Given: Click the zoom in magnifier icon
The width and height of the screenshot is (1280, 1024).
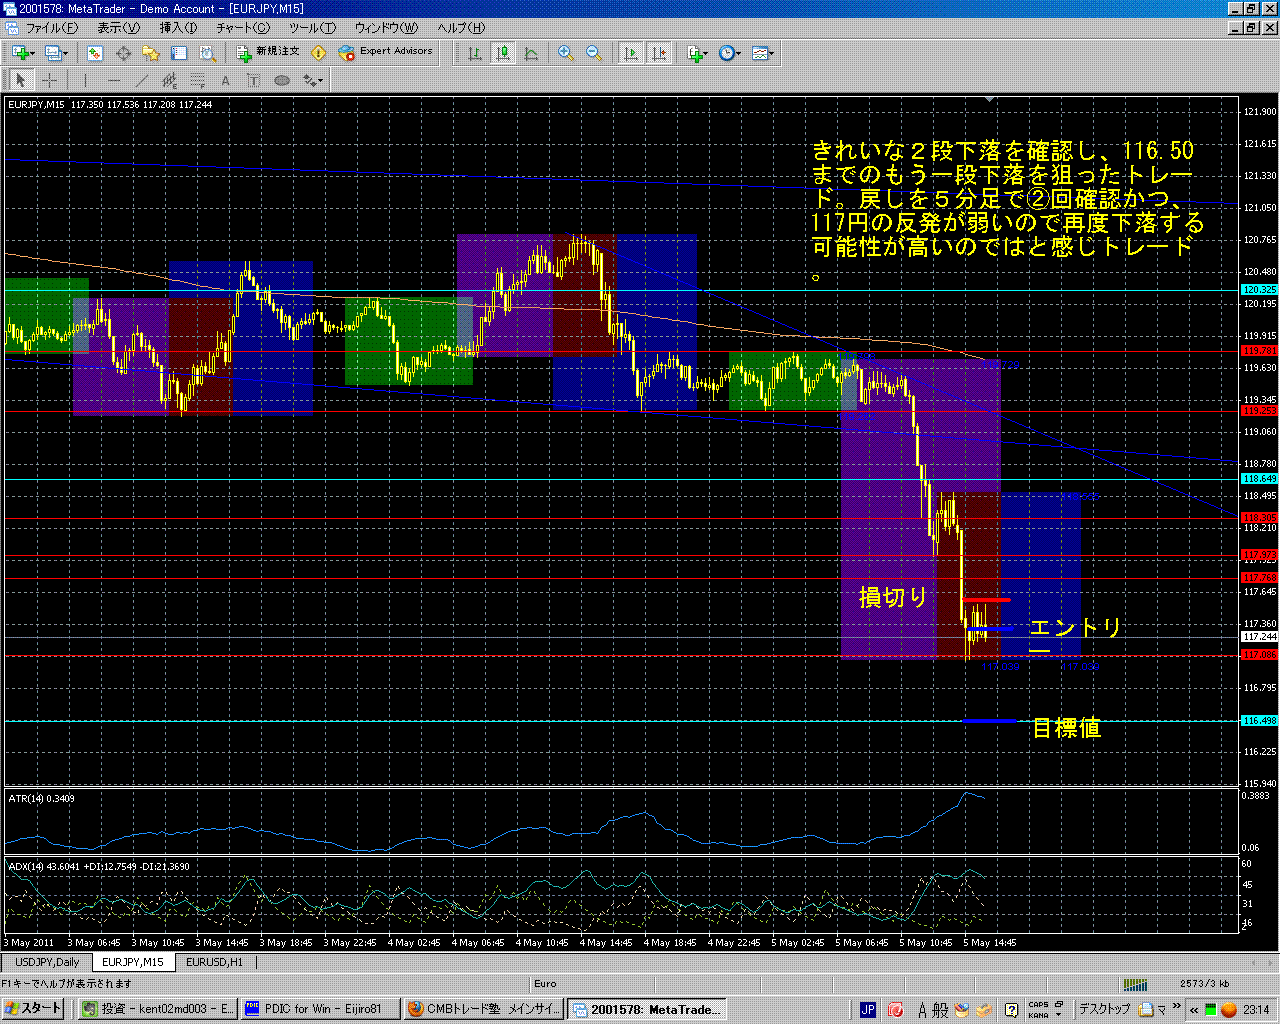Looking at the screenshot, I should (x=566, y=53).
